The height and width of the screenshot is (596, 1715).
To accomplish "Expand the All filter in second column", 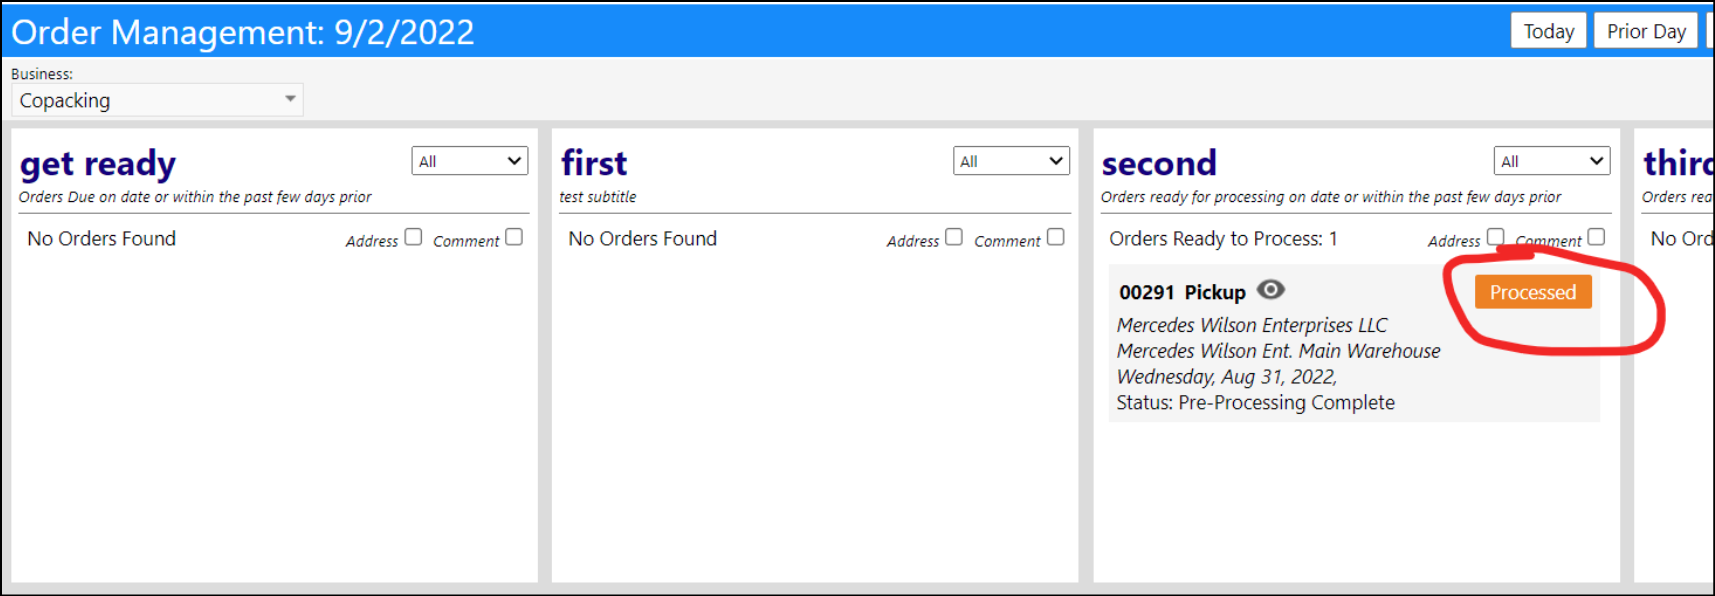I will coord(1552,161).
